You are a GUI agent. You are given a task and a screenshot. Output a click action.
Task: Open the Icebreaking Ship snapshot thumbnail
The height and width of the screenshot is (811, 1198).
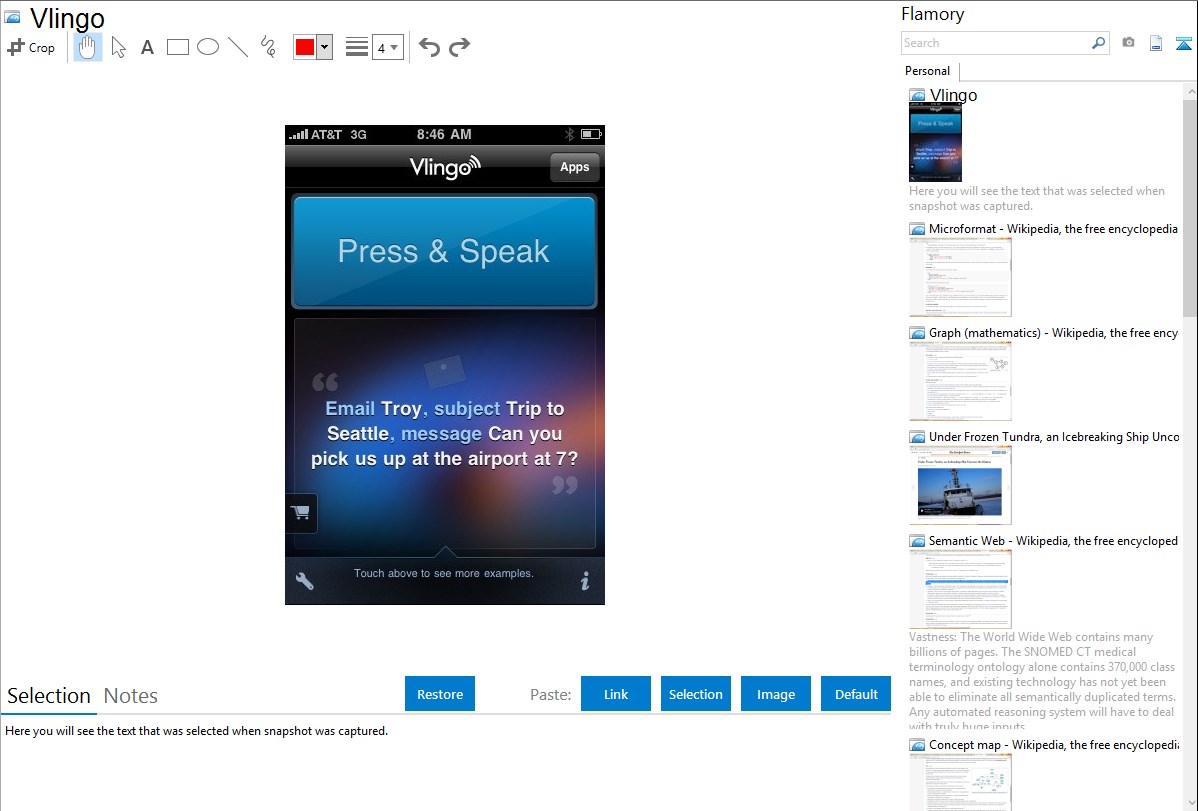tap(960, 485)
